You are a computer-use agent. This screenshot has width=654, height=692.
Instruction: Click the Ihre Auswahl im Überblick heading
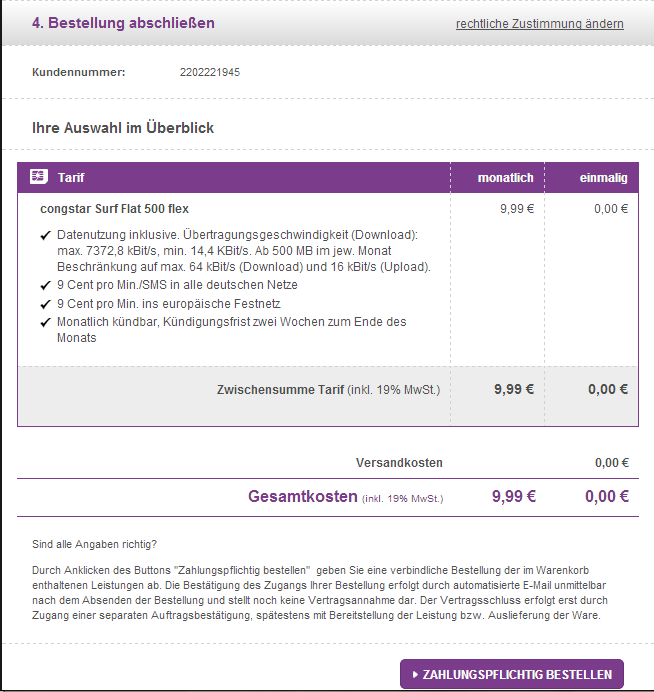123,128
